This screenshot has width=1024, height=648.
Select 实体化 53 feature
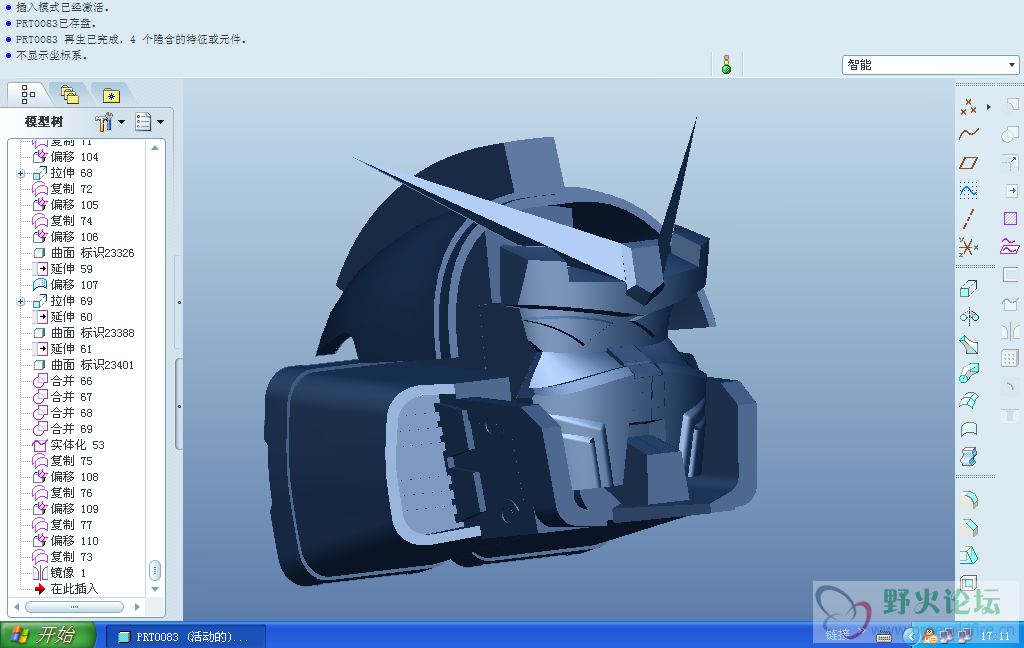[69, 445]
